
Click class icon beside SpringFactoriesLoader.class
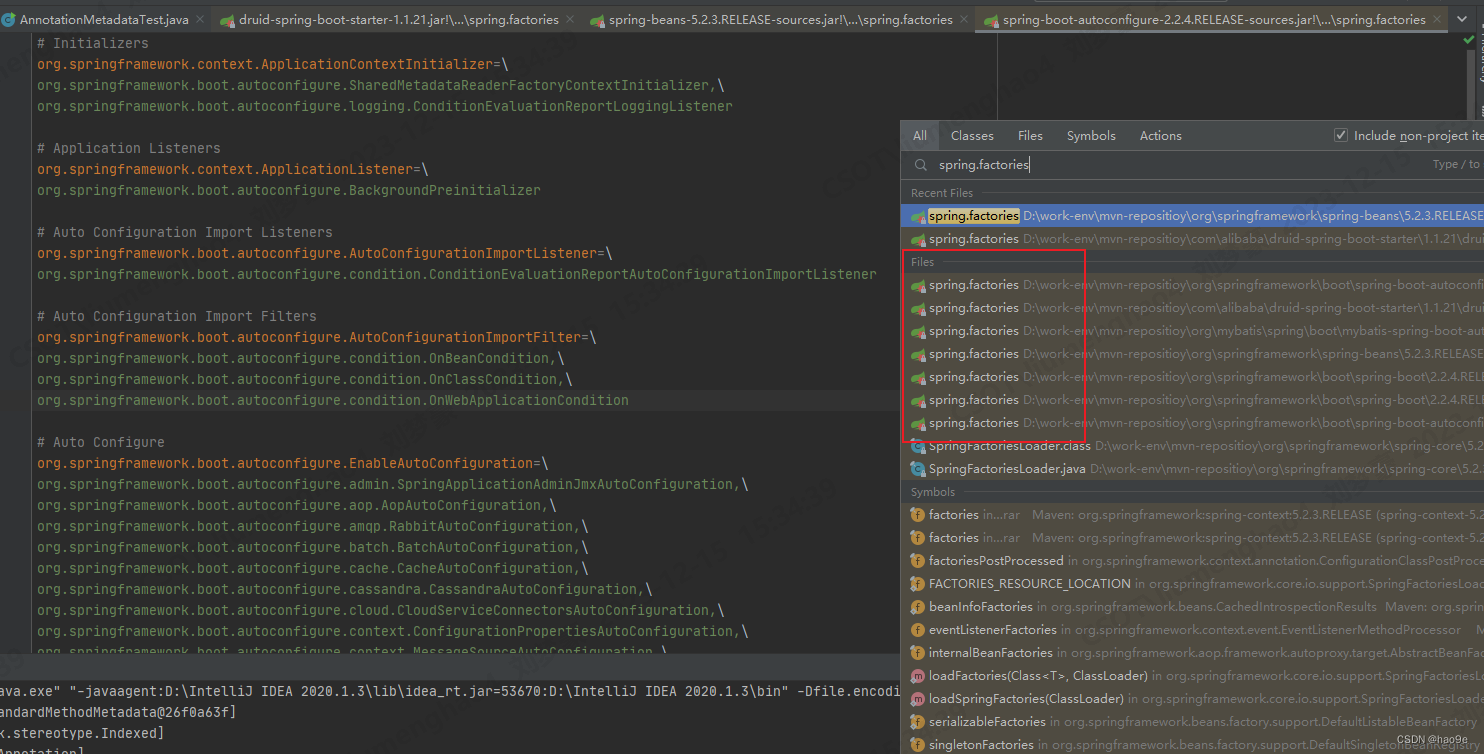click(x=918, y=446)
